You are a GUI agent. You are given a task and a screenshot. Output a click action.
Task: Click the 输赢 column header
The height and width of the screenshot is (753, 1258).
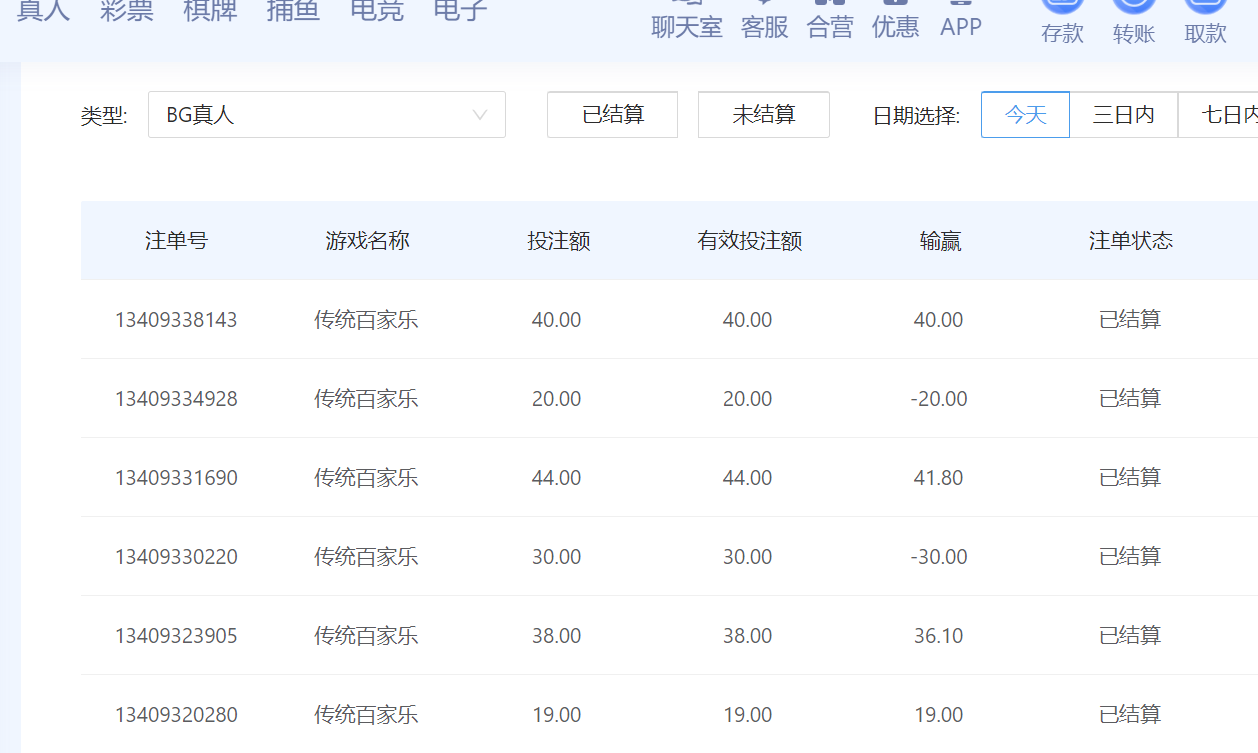940,241
